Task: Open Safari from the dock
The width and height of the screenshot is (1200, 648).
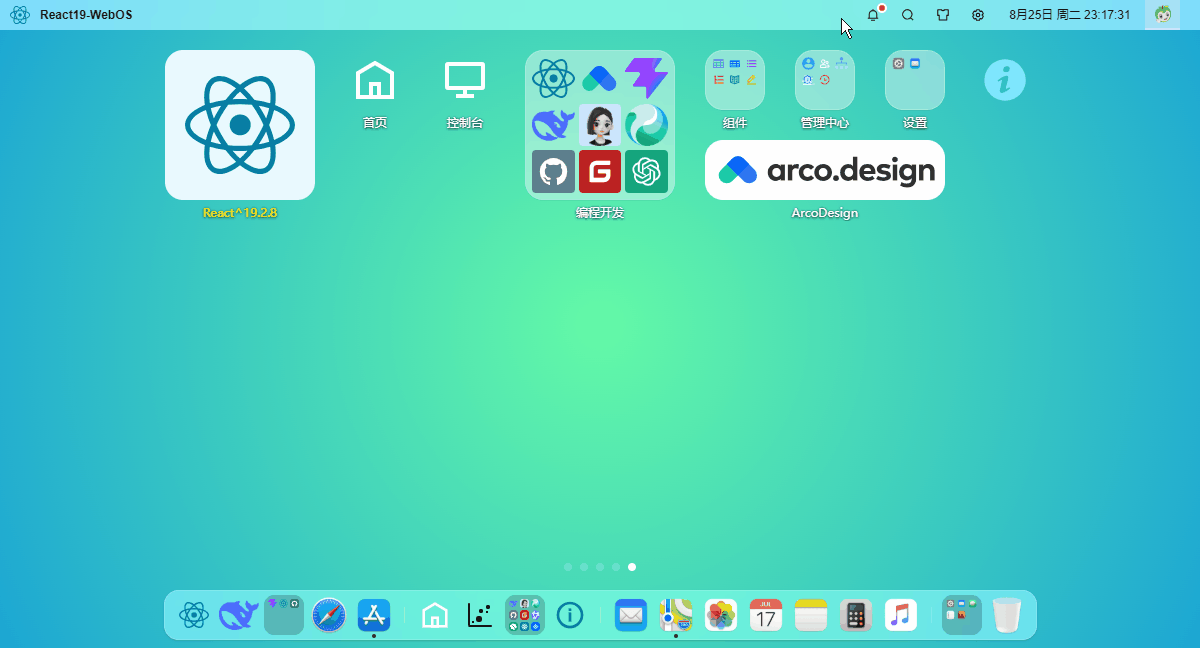Action: tap(329, 615)
